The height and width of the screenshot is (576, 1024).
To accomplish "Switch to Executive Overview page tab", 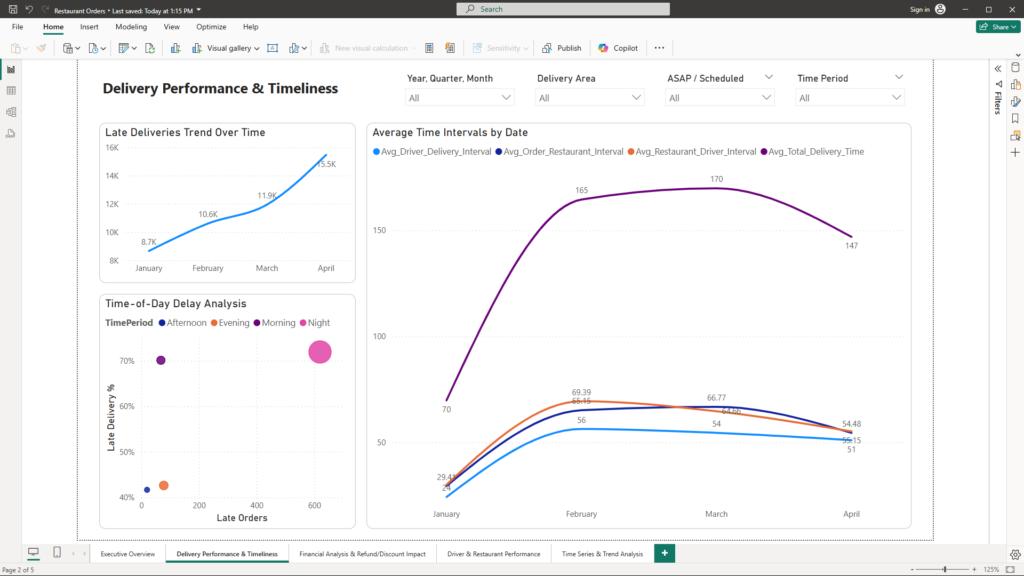I will coord(127,553).
